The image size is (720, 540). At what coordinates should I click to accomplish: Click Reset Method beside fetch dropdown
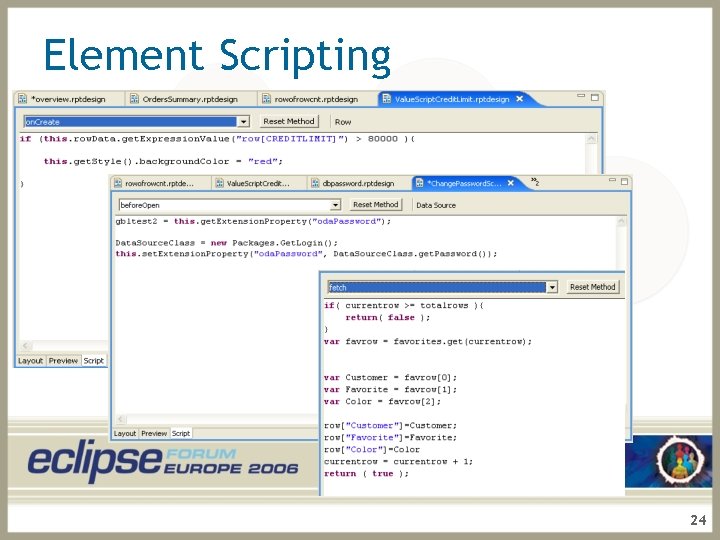click(x=592, y=287)
